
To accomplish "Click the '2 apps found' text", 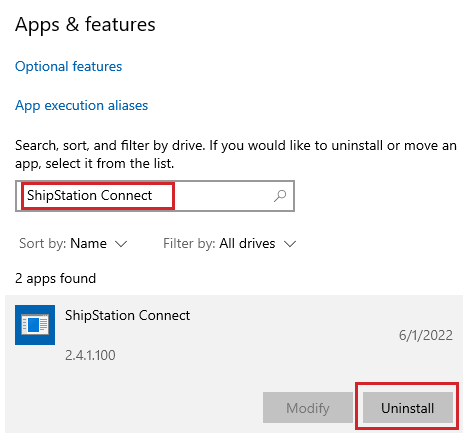I will (x=55, y=278).
